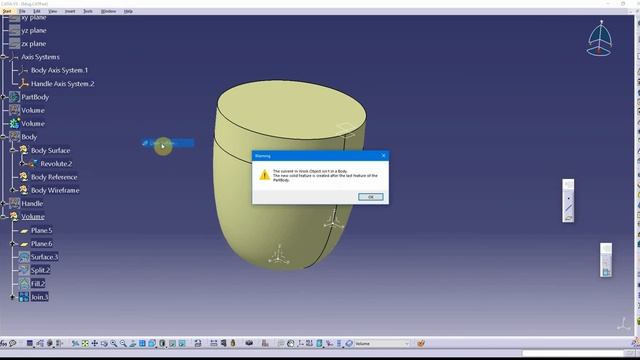Viewport: 640px width, 360px height.
Task: Select Fill.2 in the tree
Action: click(38, 284)
